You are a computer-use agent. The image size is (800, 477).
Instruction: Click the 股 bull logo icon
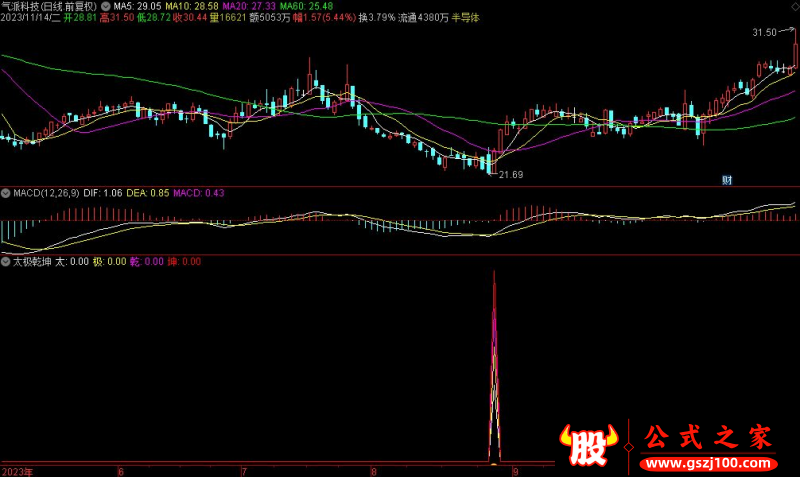[x=588, y=445]
